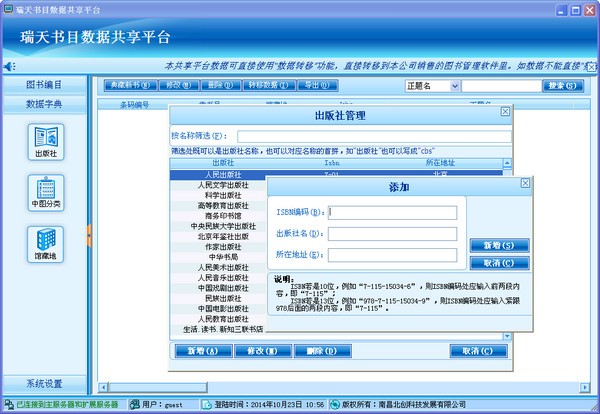Click 取消(C) in the 添加 dialog
Viewport: 600px width, 414px height.
coord(500,263)
